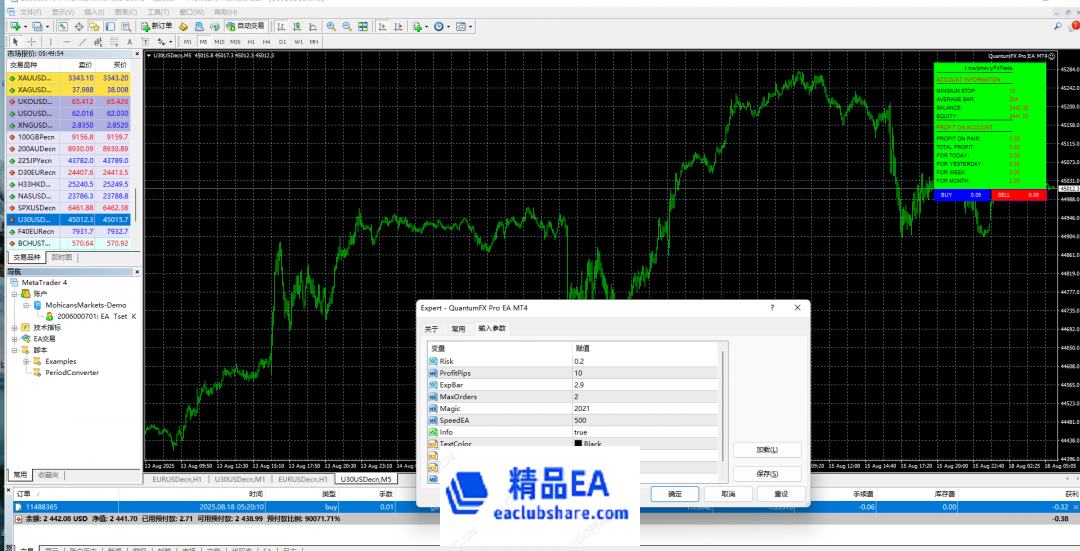Expand the 技术指标 tree node

click(x=13, y=327)
